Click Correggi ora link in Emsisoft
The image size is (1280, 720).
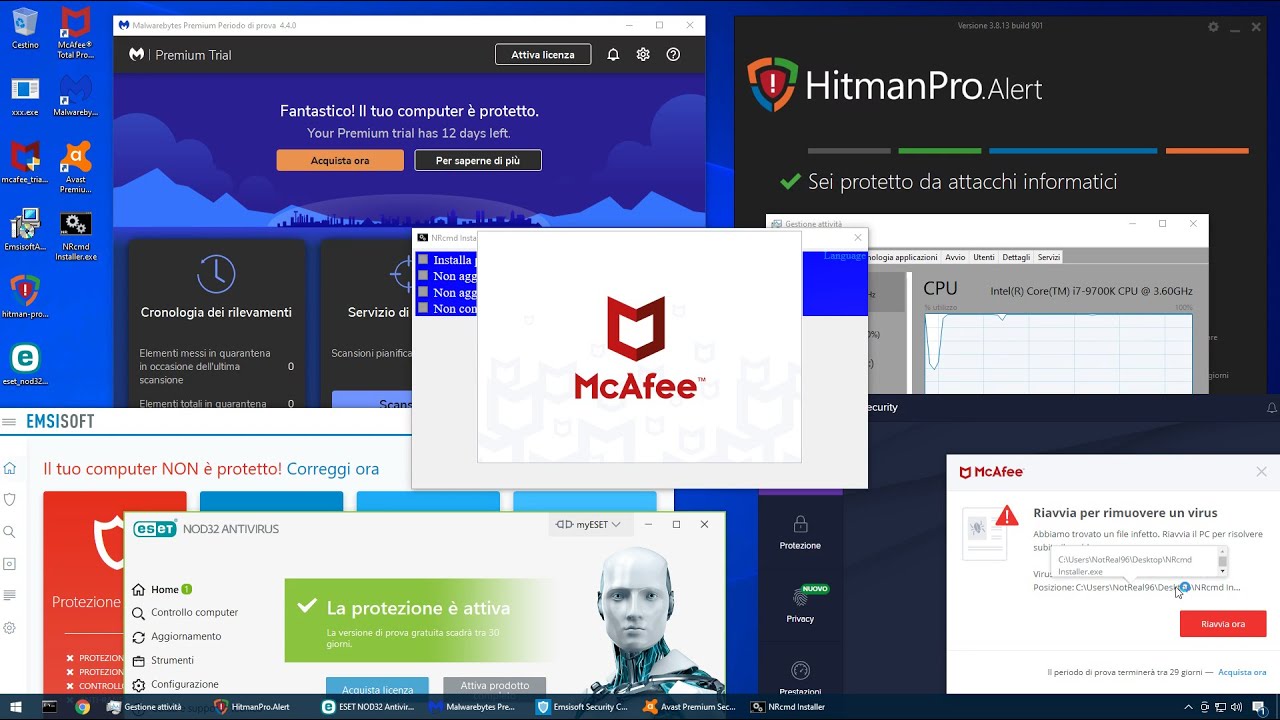pyautogui.click(x=333, y=469)
